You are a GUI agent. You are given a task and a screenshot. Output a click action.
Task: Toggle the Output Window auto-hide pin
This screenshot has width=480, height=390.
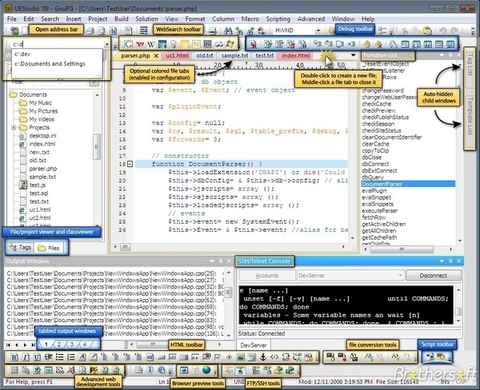pos(220,261)
